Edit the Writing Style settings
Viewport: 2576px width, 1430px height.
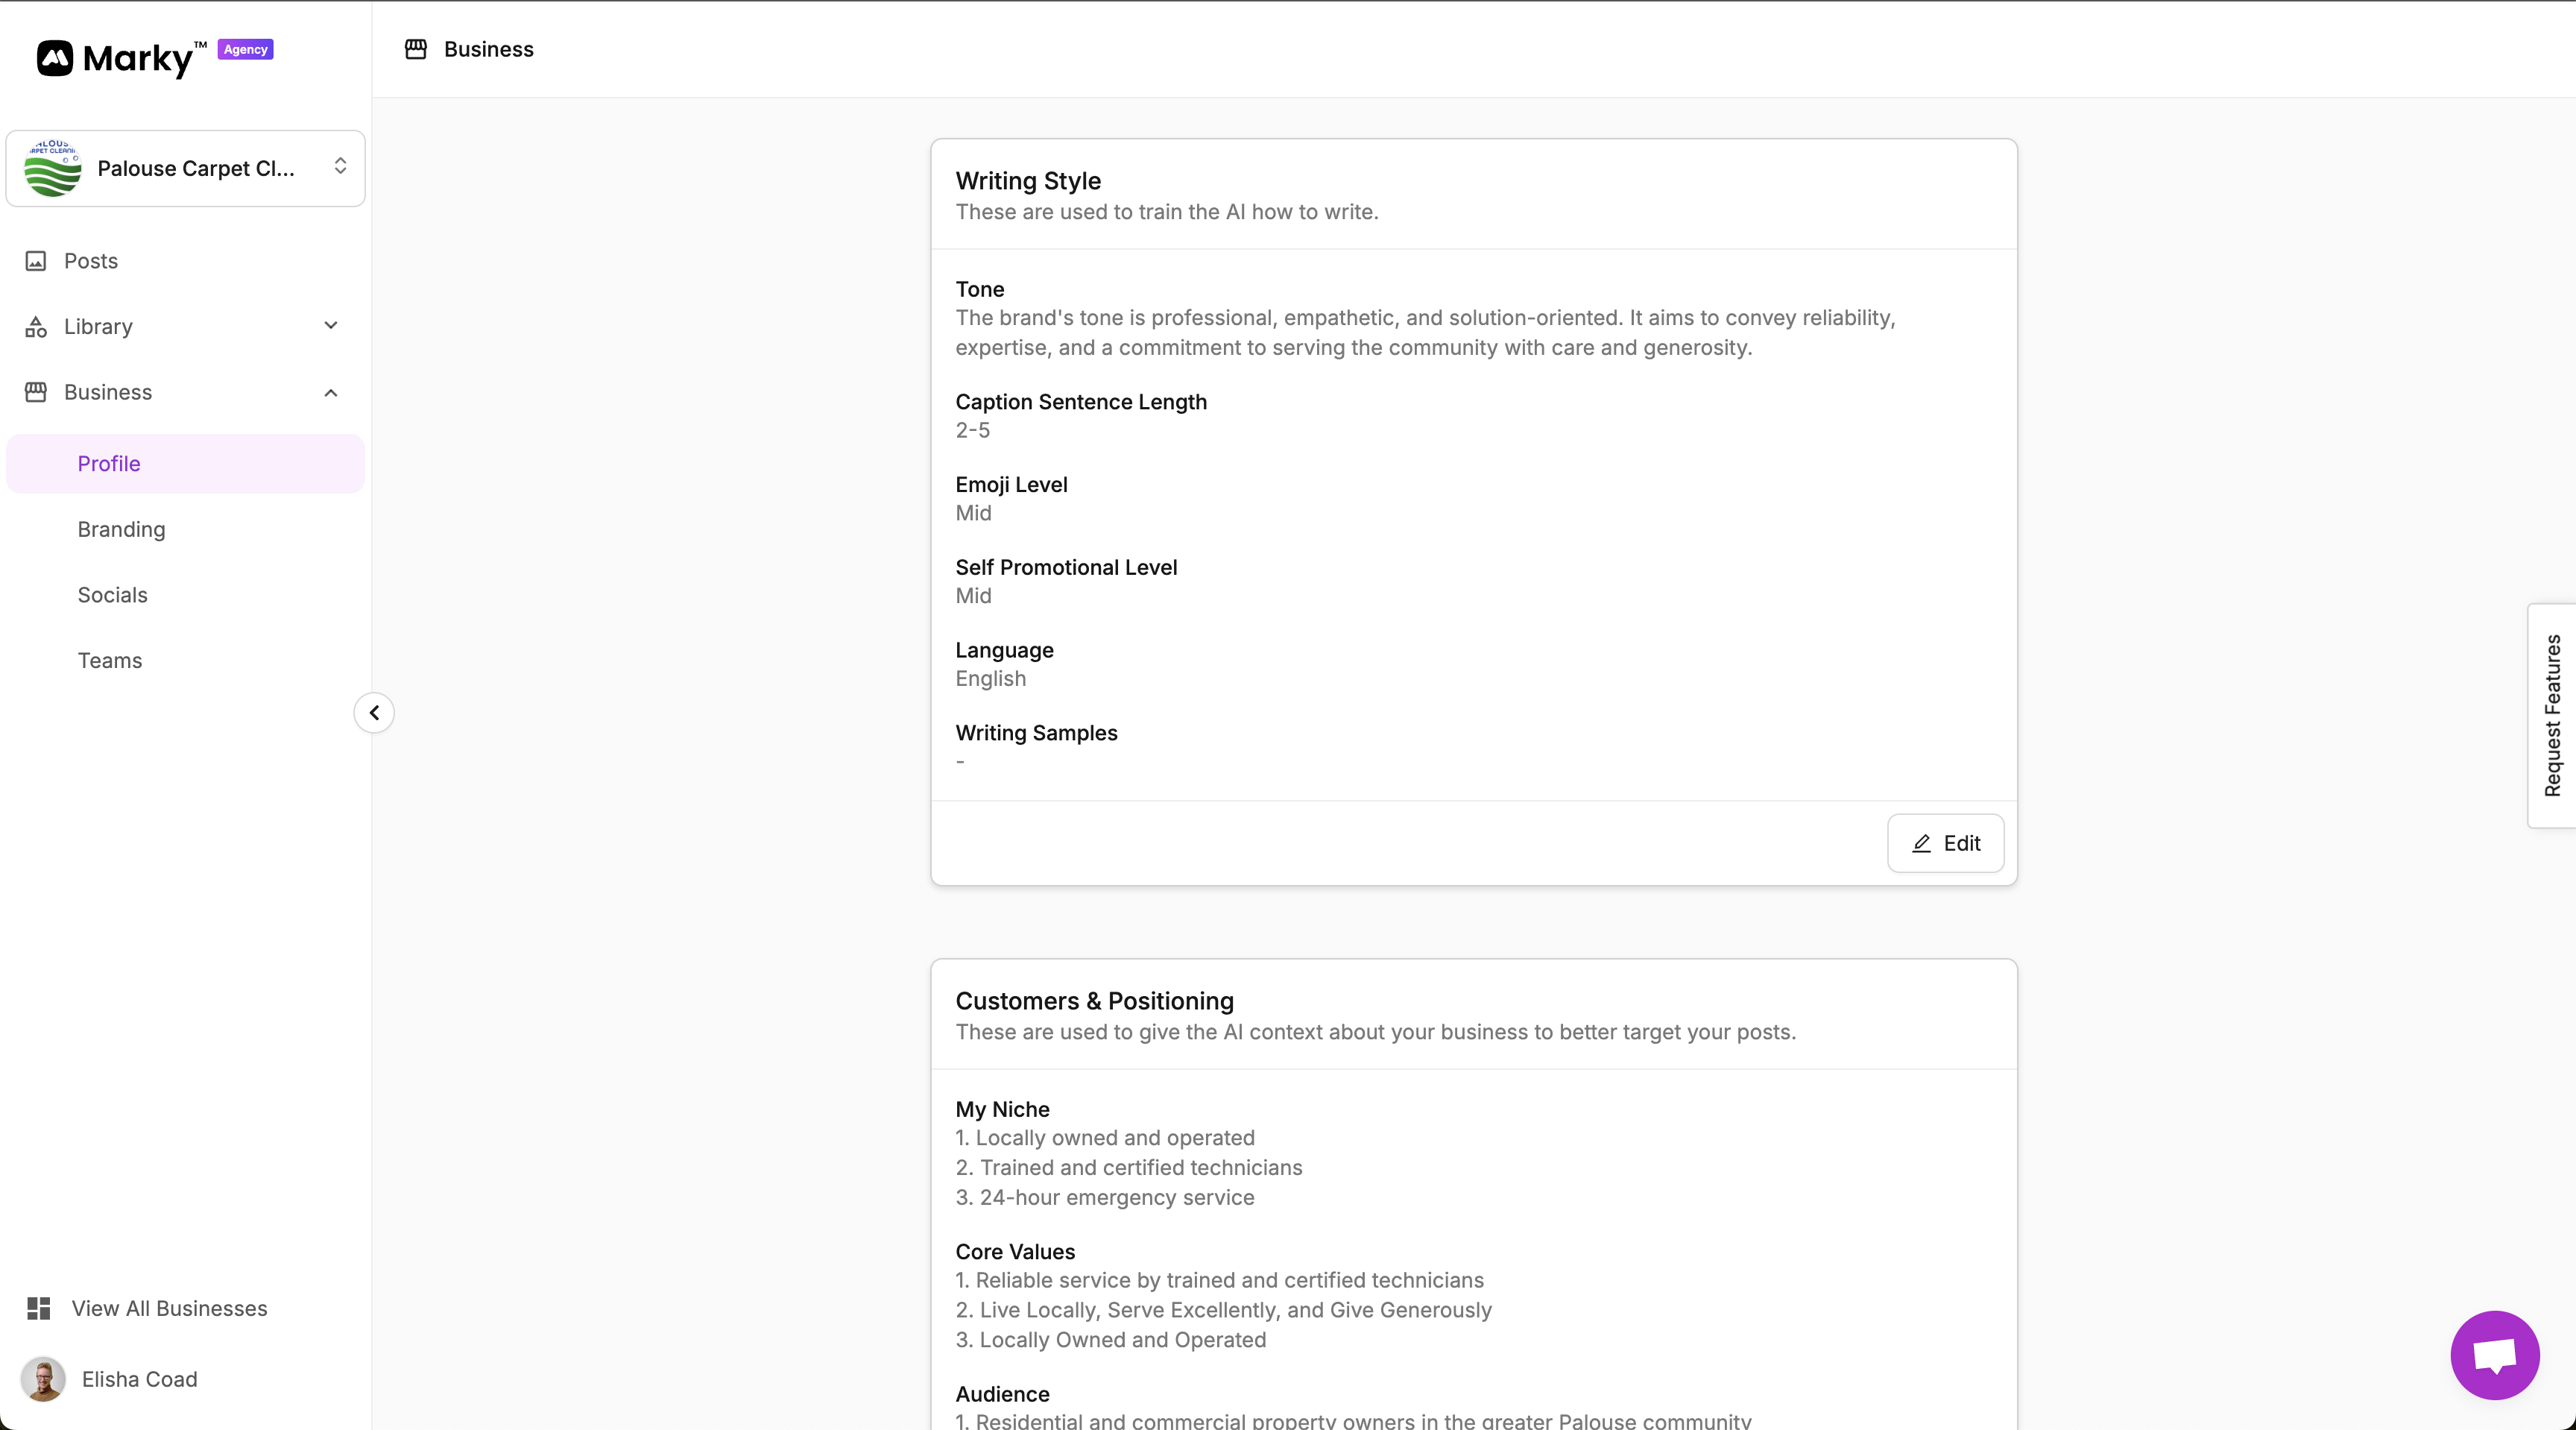click(1945, 843)
